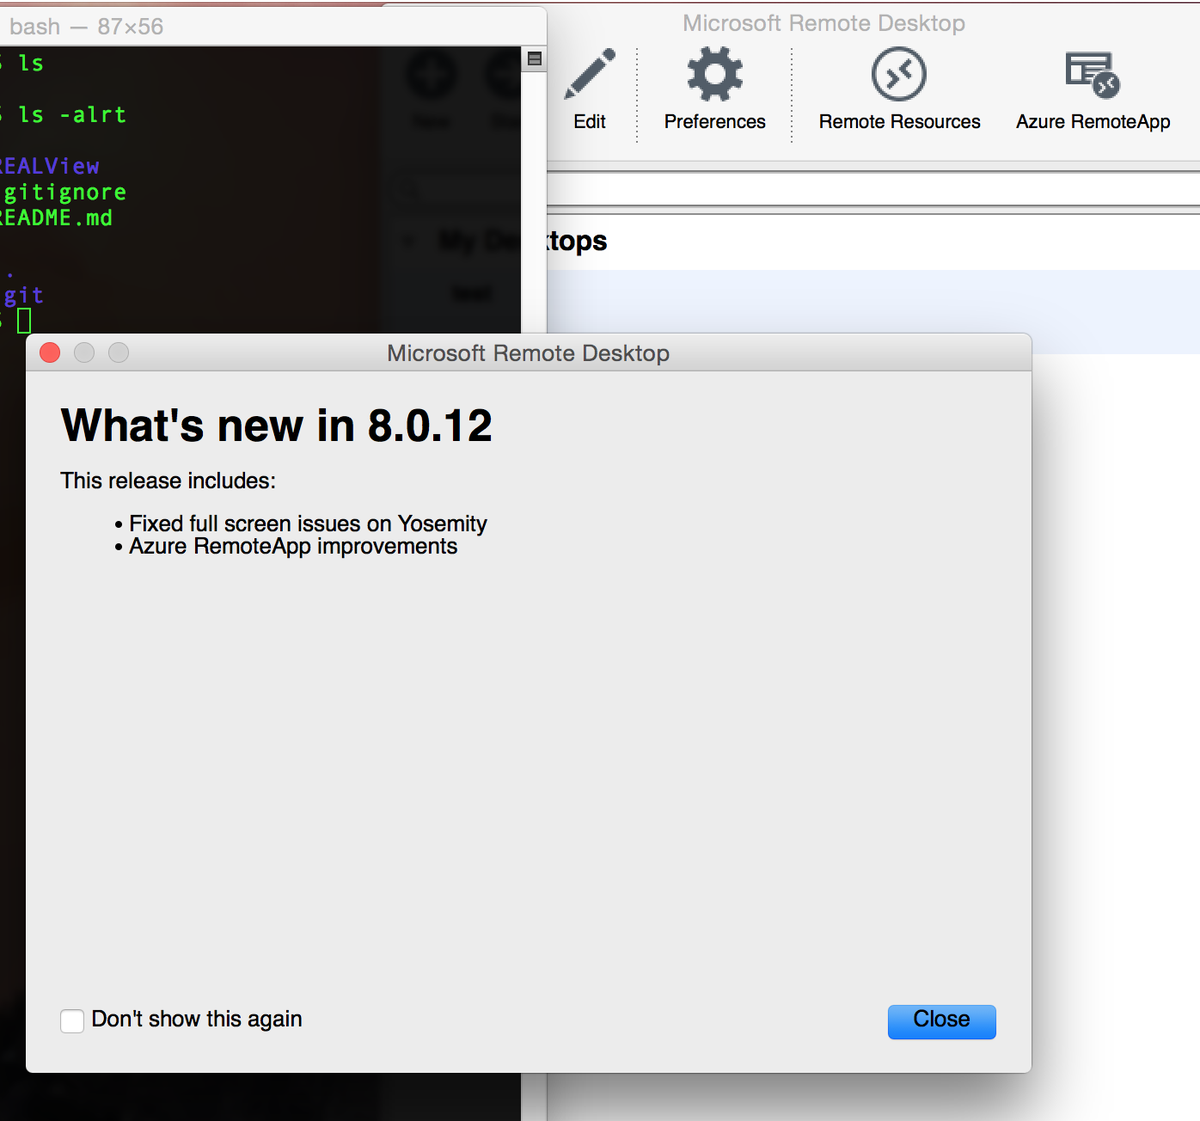Close the What's new dialog with the red button
Screen dimensions: 1200x1121
tap(50, 352)
